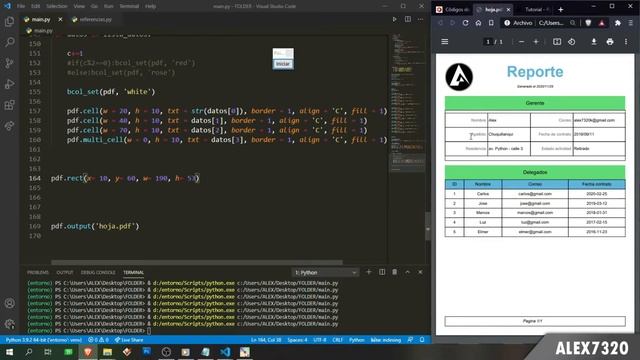Switch to the OUTPUT panel tab
640x360 pixels.
click(64, 272)
